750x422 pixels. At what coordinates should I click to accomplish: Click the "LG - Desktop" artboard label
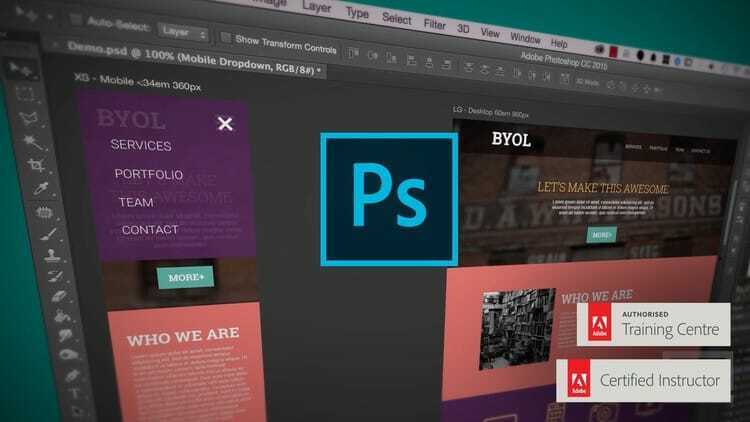click(491, 113)
